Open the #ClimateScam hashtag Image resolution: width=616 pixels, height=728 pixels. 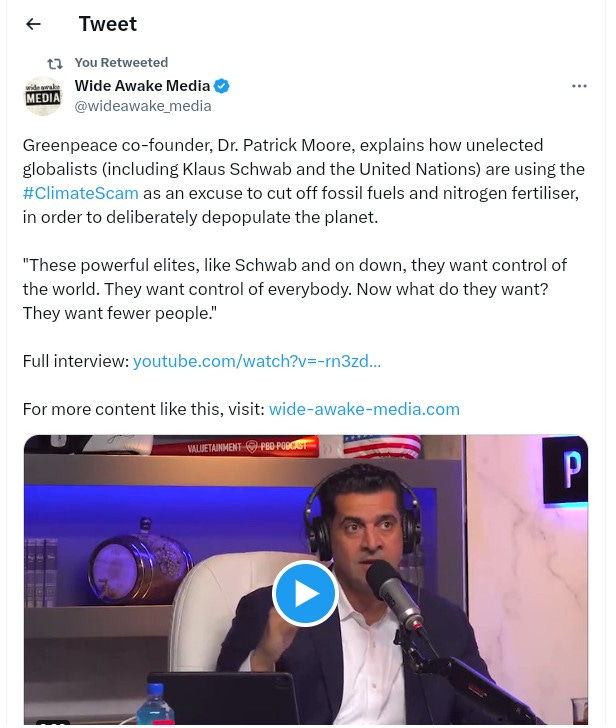pos(81,193)
